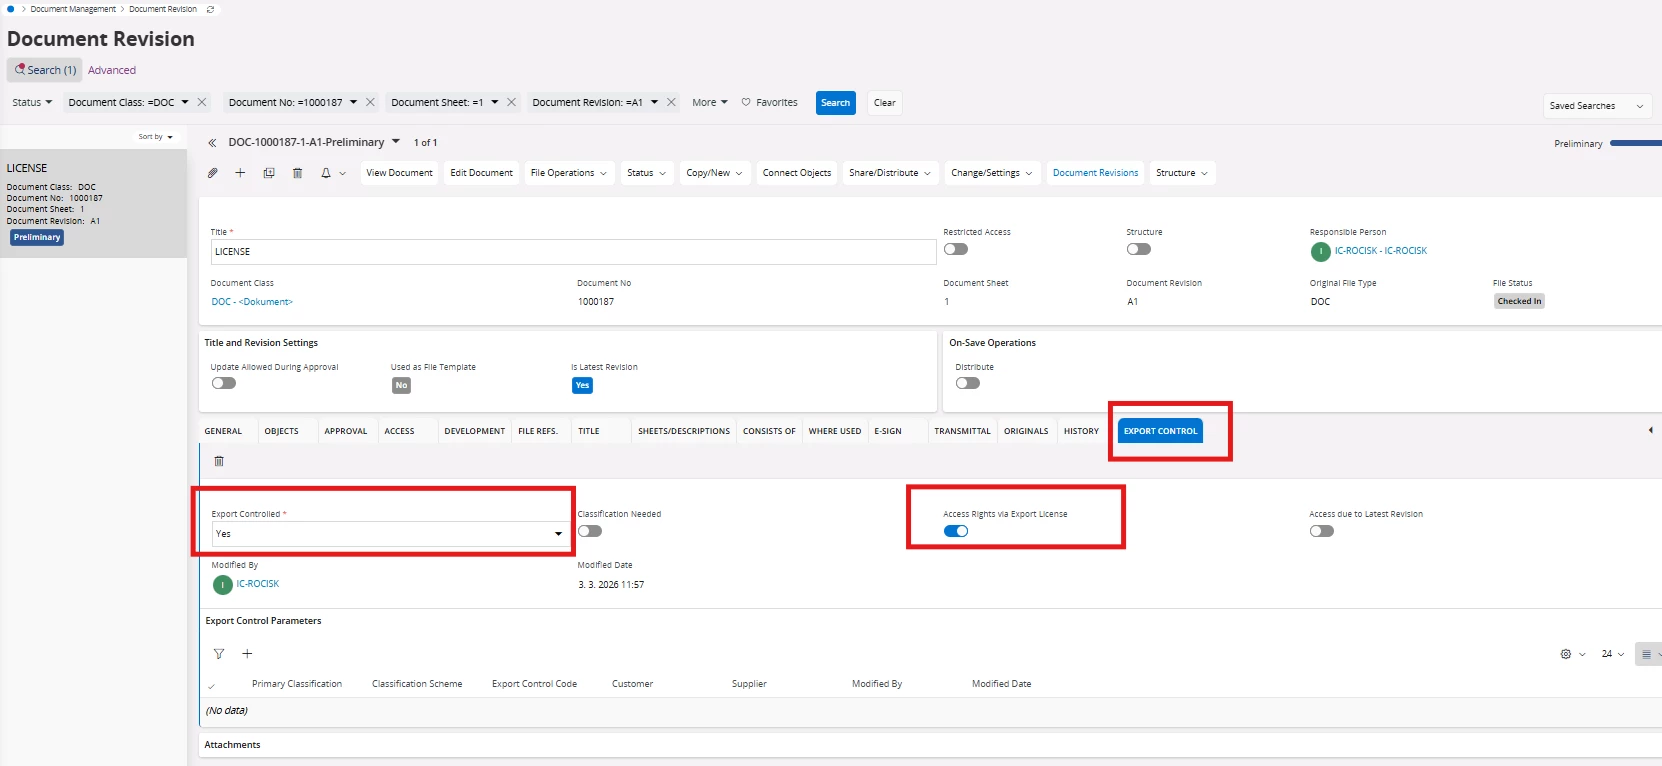The image size is (1662, 766).
Task: Open the record selector arrow beside DOC-1000187-1-A1-Preliminary
Action: (396, 142)
